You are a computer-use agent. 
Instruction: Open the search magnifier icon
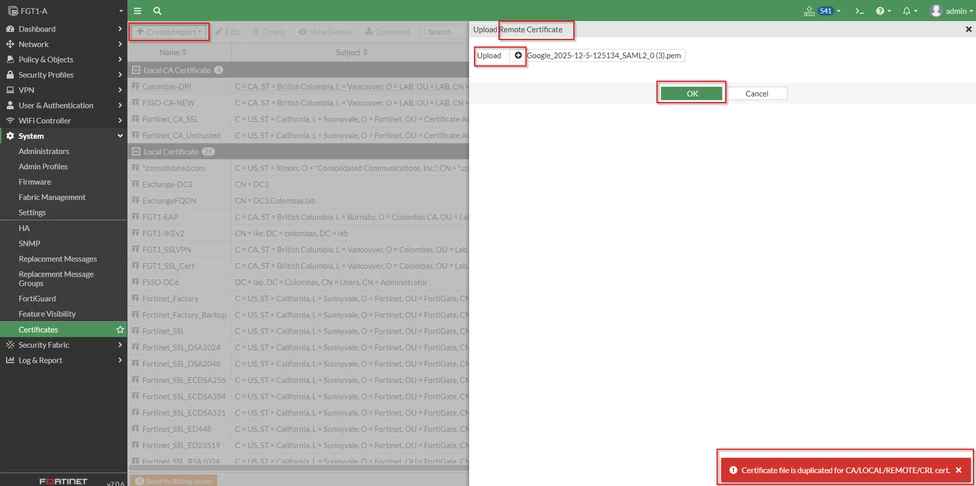point(157,11)
